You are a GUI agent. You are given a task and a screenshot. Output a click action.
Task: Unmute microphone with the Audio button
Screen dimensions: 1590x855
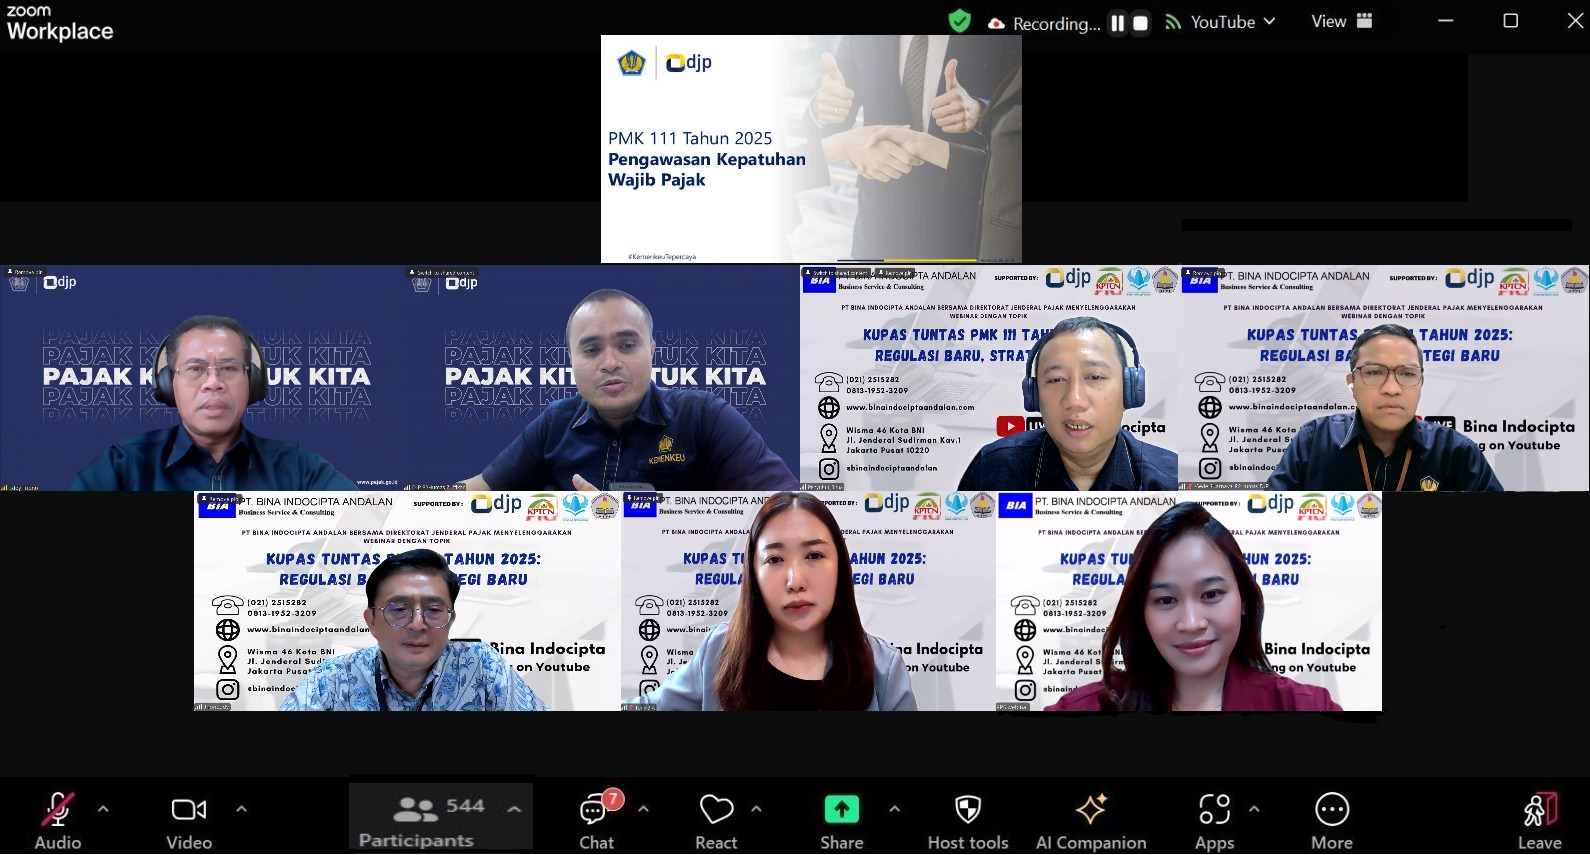(57, 819)
